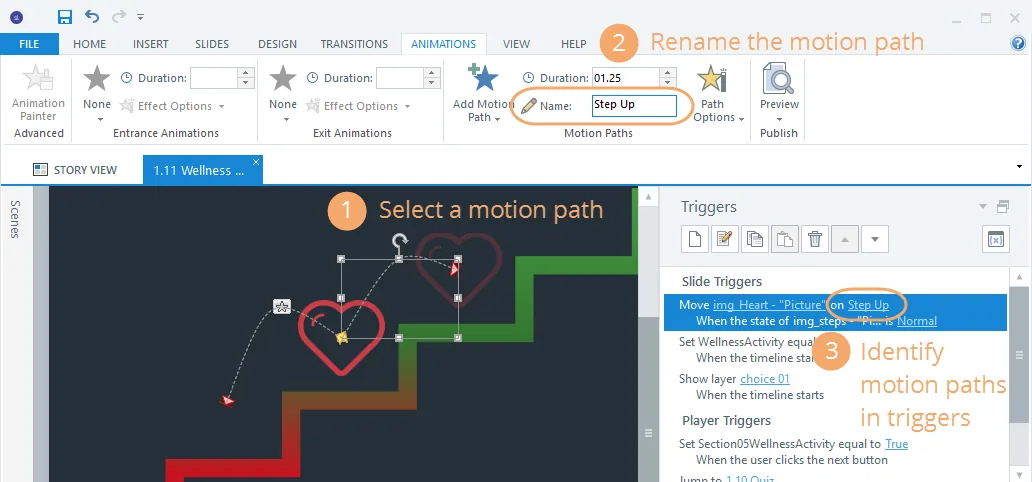This screenshot has height=482, width=1032.
Task: Switch to the STORY VIEW tab
Action: [75, 170]
